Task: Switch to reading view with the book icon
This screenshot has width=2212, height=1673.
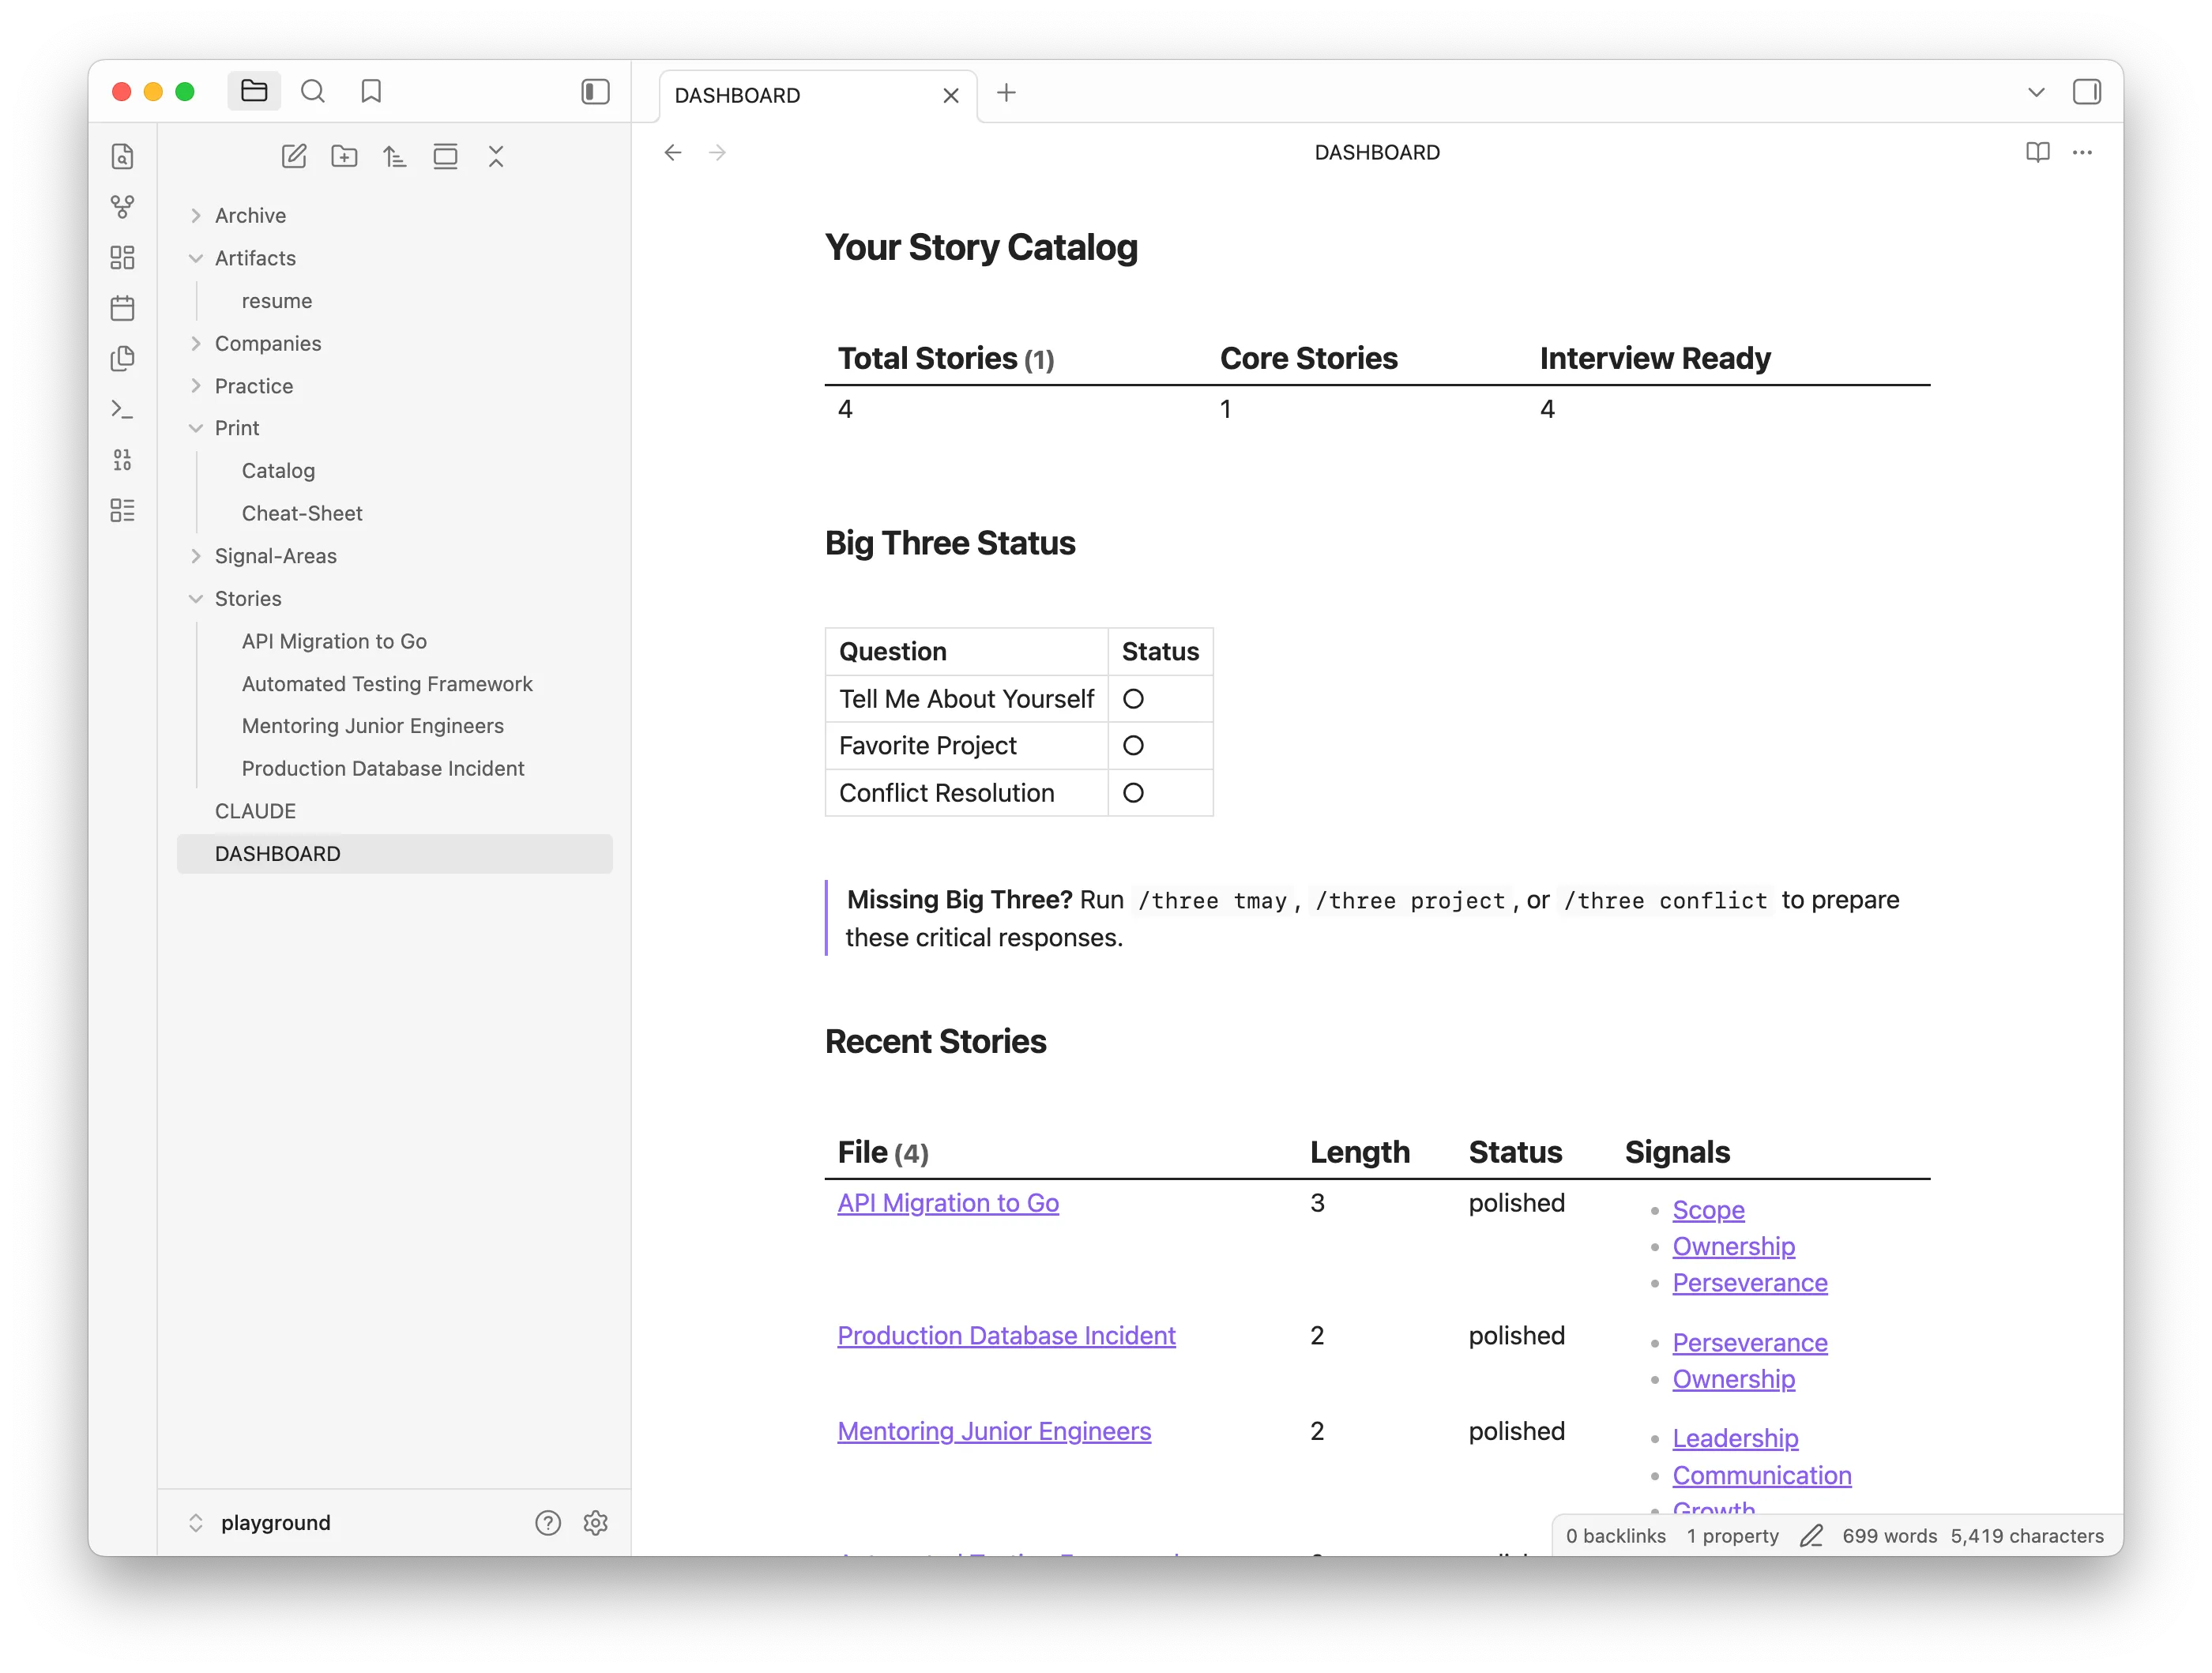Action: [2037, 152]
